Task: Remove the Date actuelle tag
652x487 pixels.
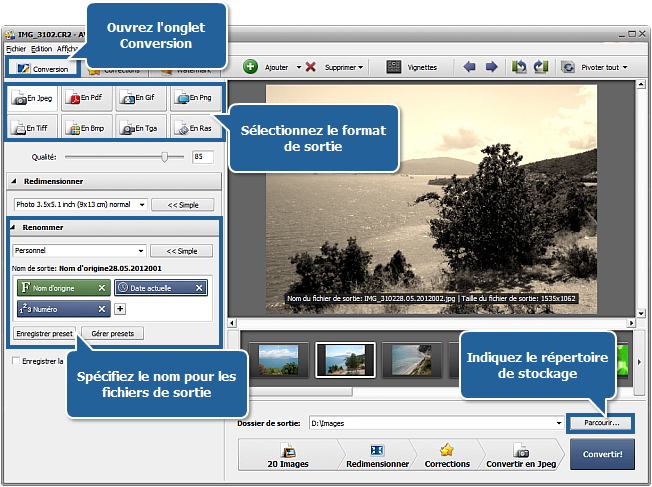Action: tap(199, 288)
